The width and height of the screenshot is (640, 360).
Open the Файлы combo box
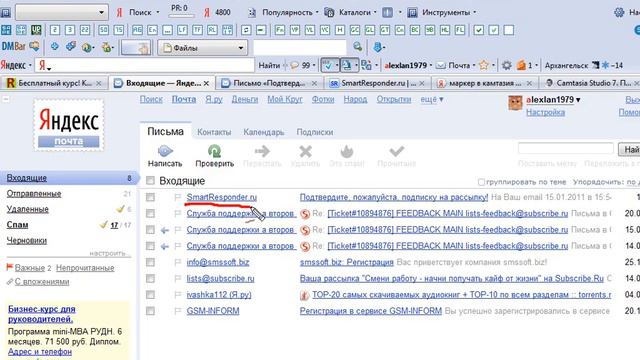(x=203, y=48)
